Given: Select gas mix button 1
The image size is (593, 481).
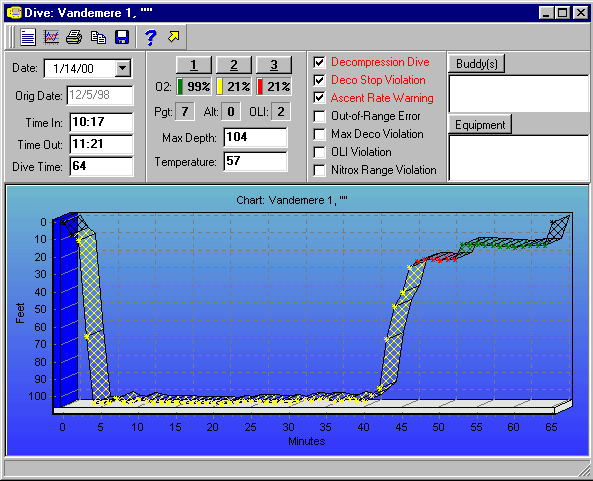Looking at the screenshot, I should (x=194, y=65).
